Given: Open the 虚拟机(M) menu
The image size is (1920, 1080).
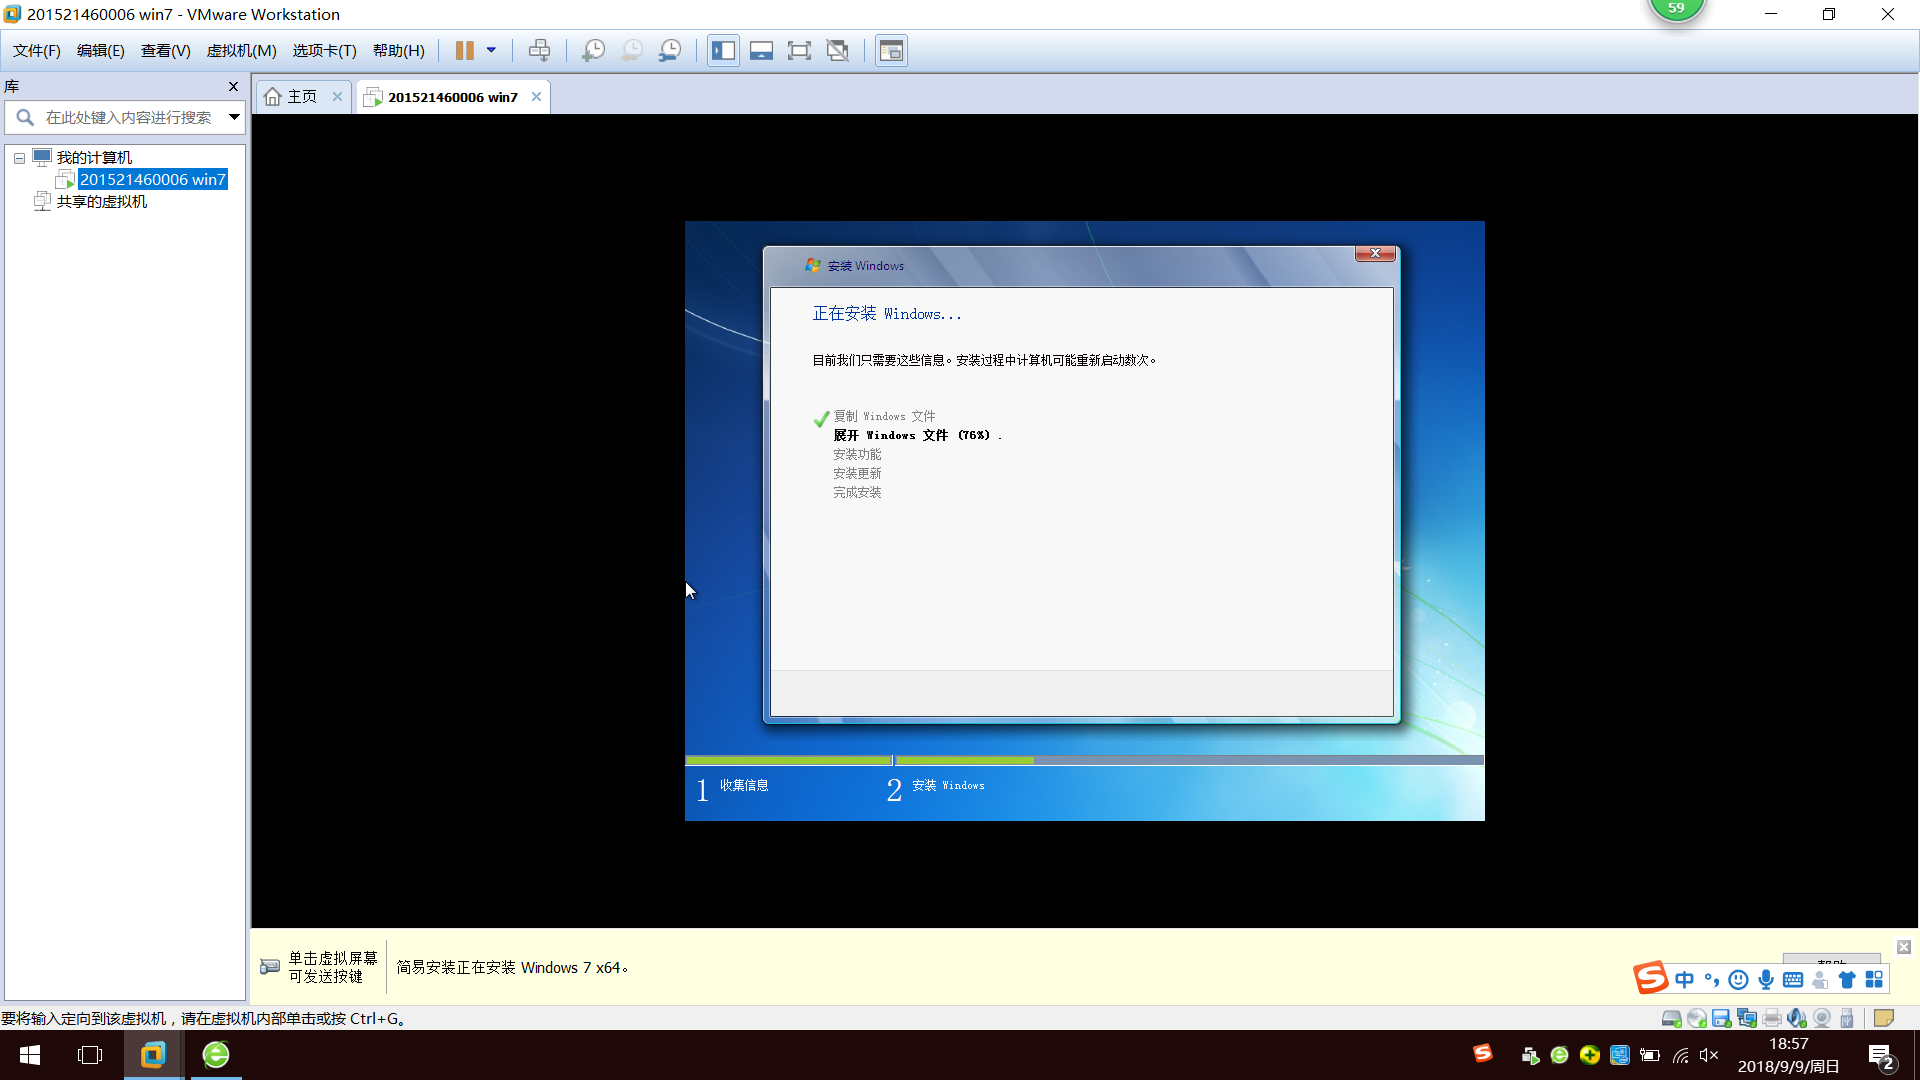Looking at the screenshot, I should (241, 50).
